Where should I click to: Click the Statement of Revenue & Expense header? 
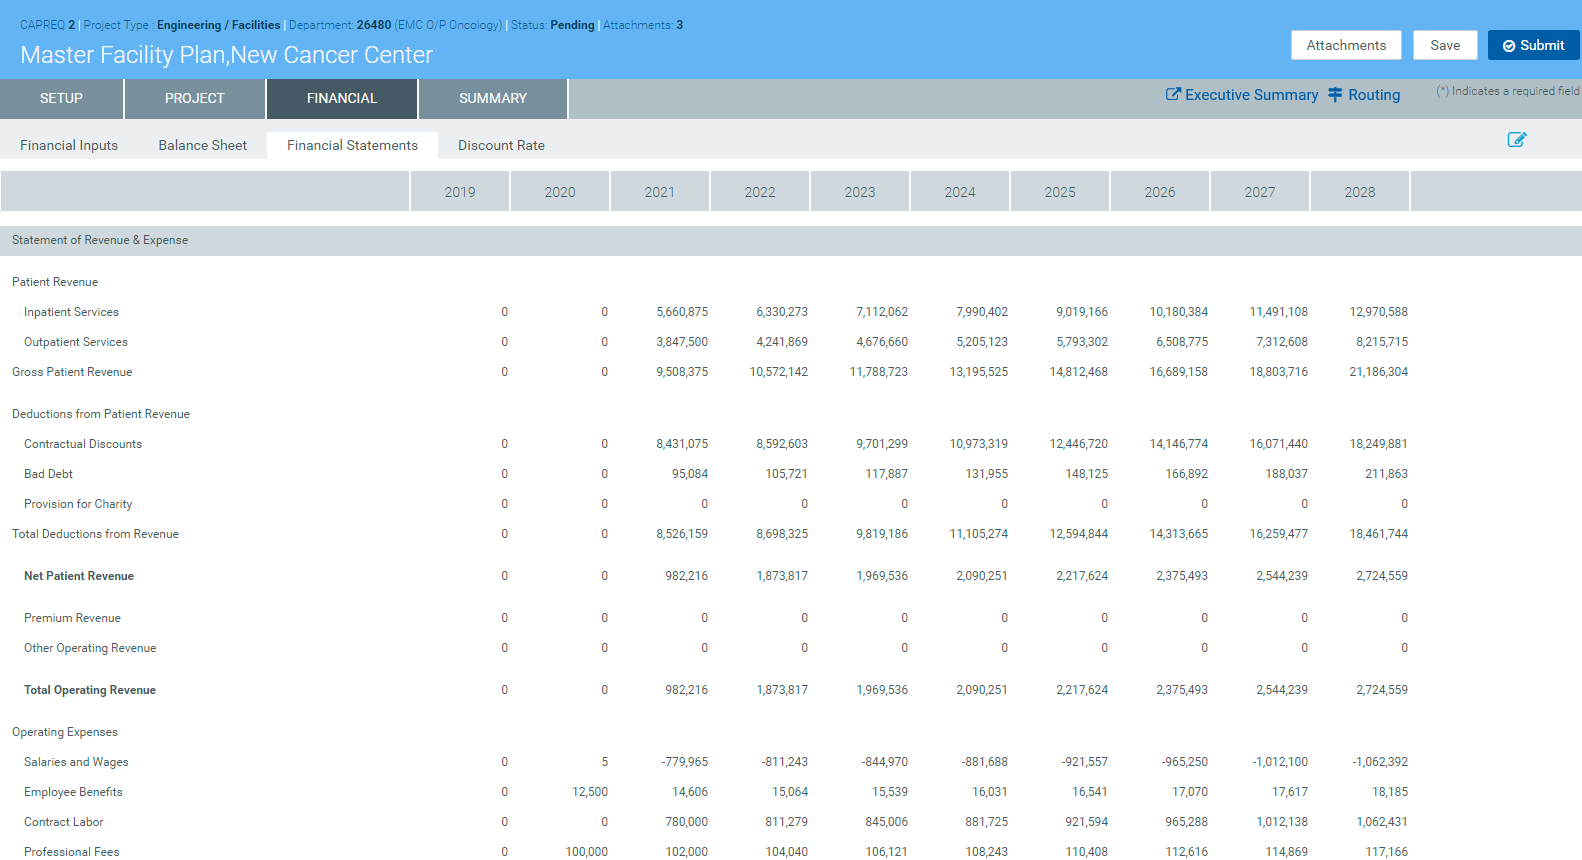click(100, 241)
